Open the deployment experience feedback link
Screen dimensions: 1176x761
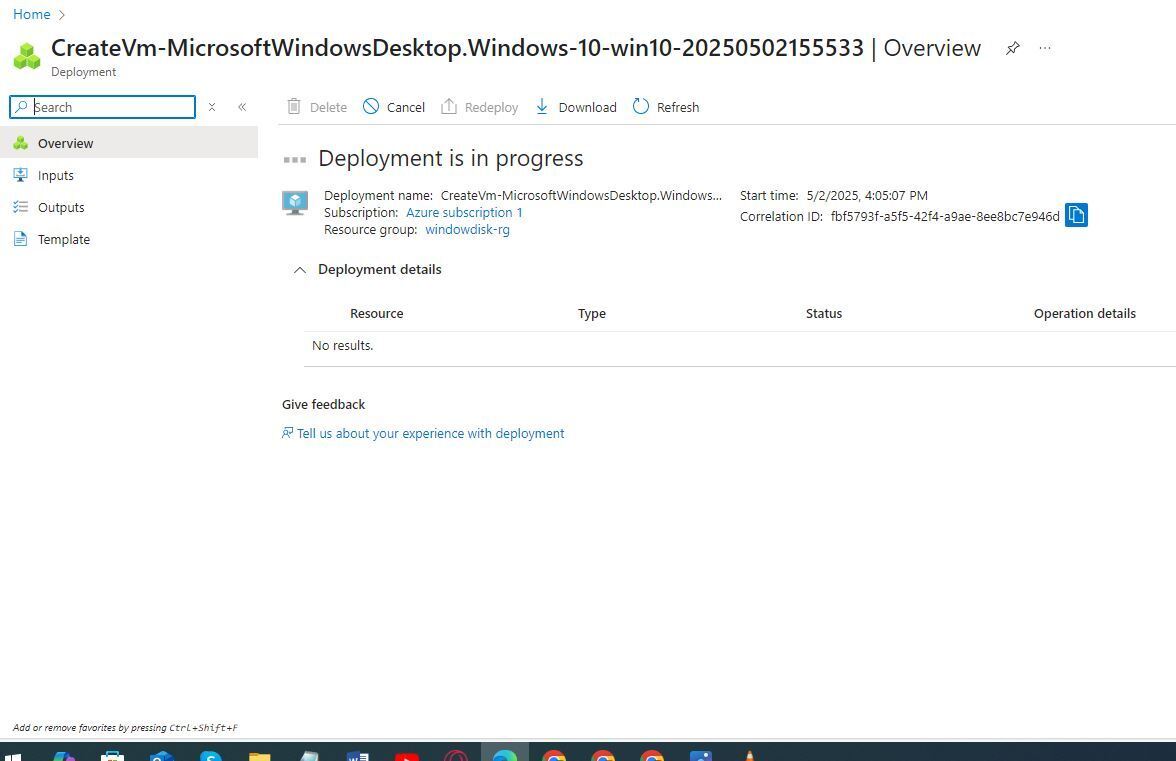click(423, 433)
